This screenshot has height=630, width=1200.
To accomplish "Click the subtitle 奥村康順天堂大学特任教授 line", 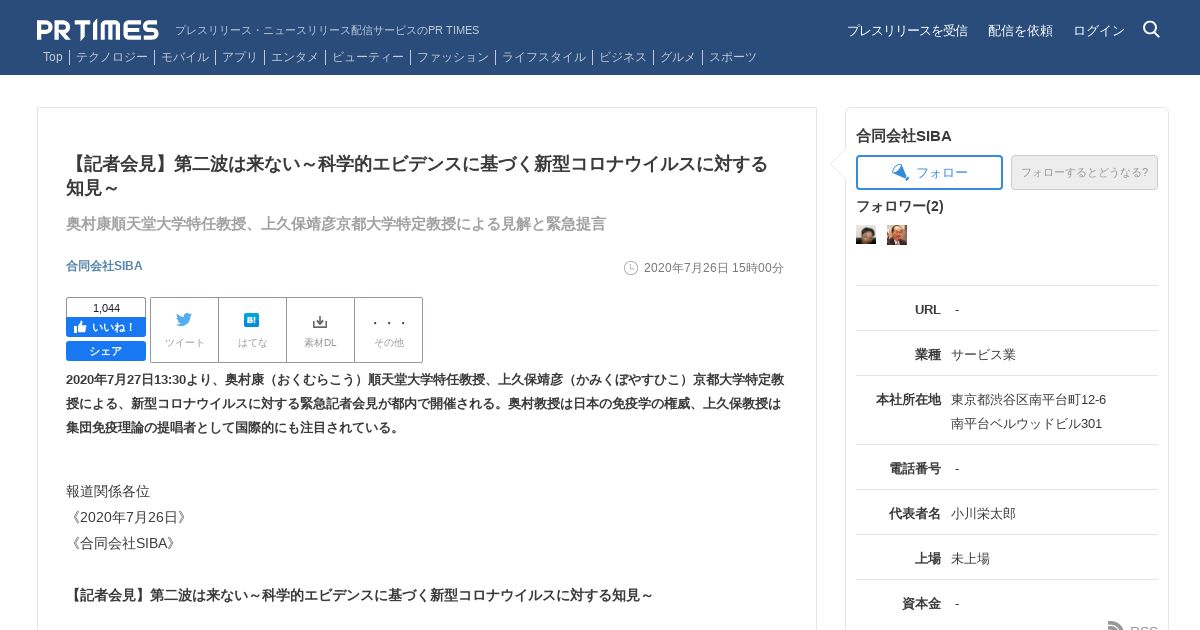I will coord(336,224).
